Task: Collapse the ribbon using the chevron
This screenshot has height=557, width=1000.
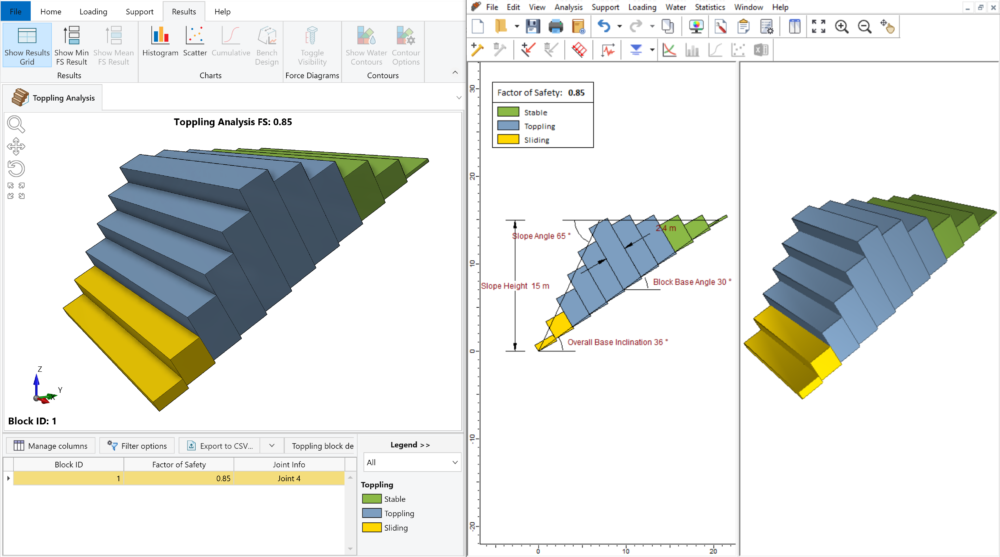Action: 458,97
